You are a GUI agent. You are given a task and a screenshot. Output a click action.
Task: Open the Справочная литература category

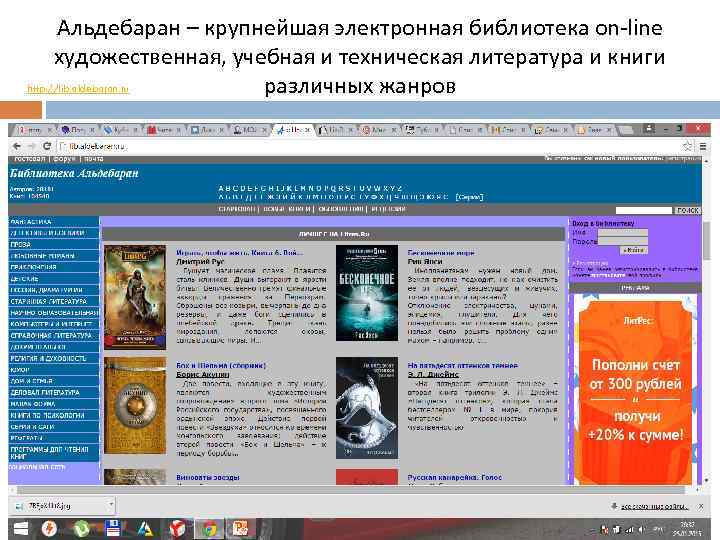(x=53, y=336)
